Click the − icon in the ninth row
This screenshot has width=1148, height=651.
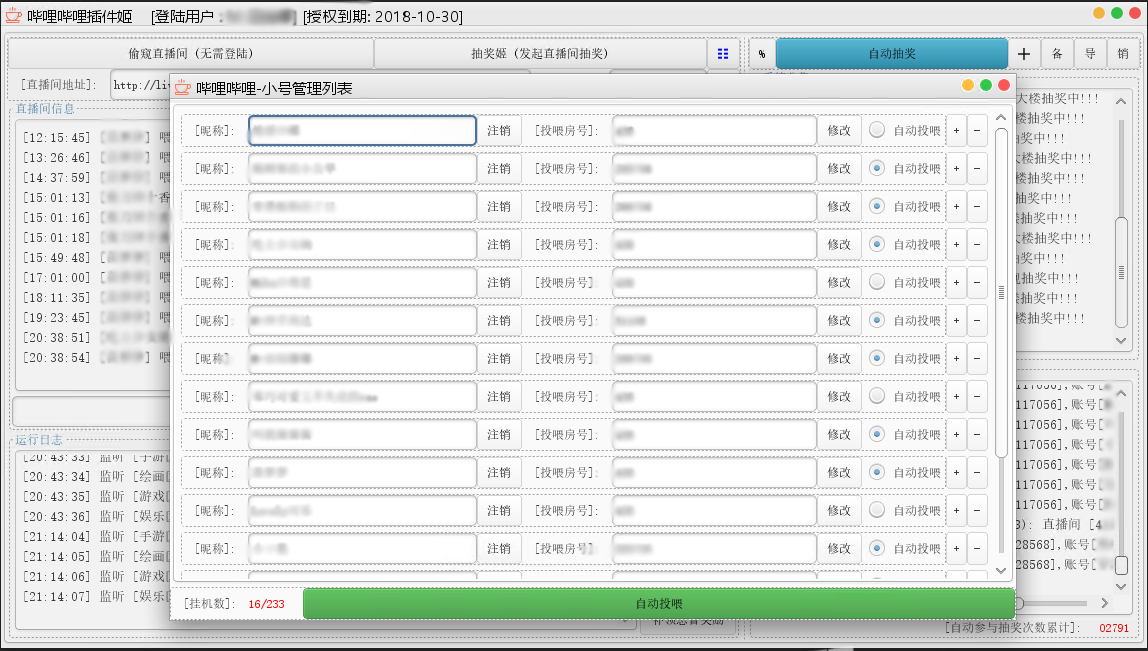coord(977,434)
